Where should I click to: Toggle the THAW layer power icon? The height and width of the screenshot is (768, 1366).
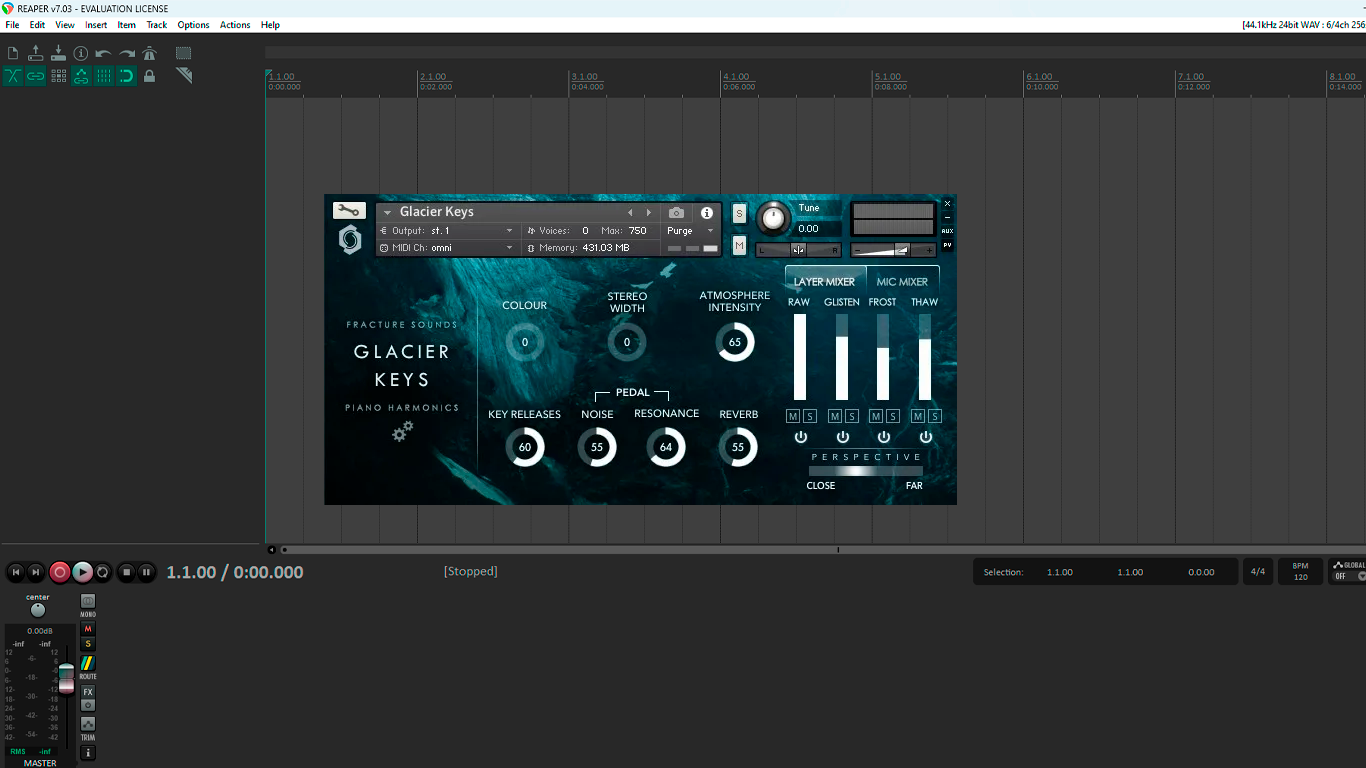(926, 437)
